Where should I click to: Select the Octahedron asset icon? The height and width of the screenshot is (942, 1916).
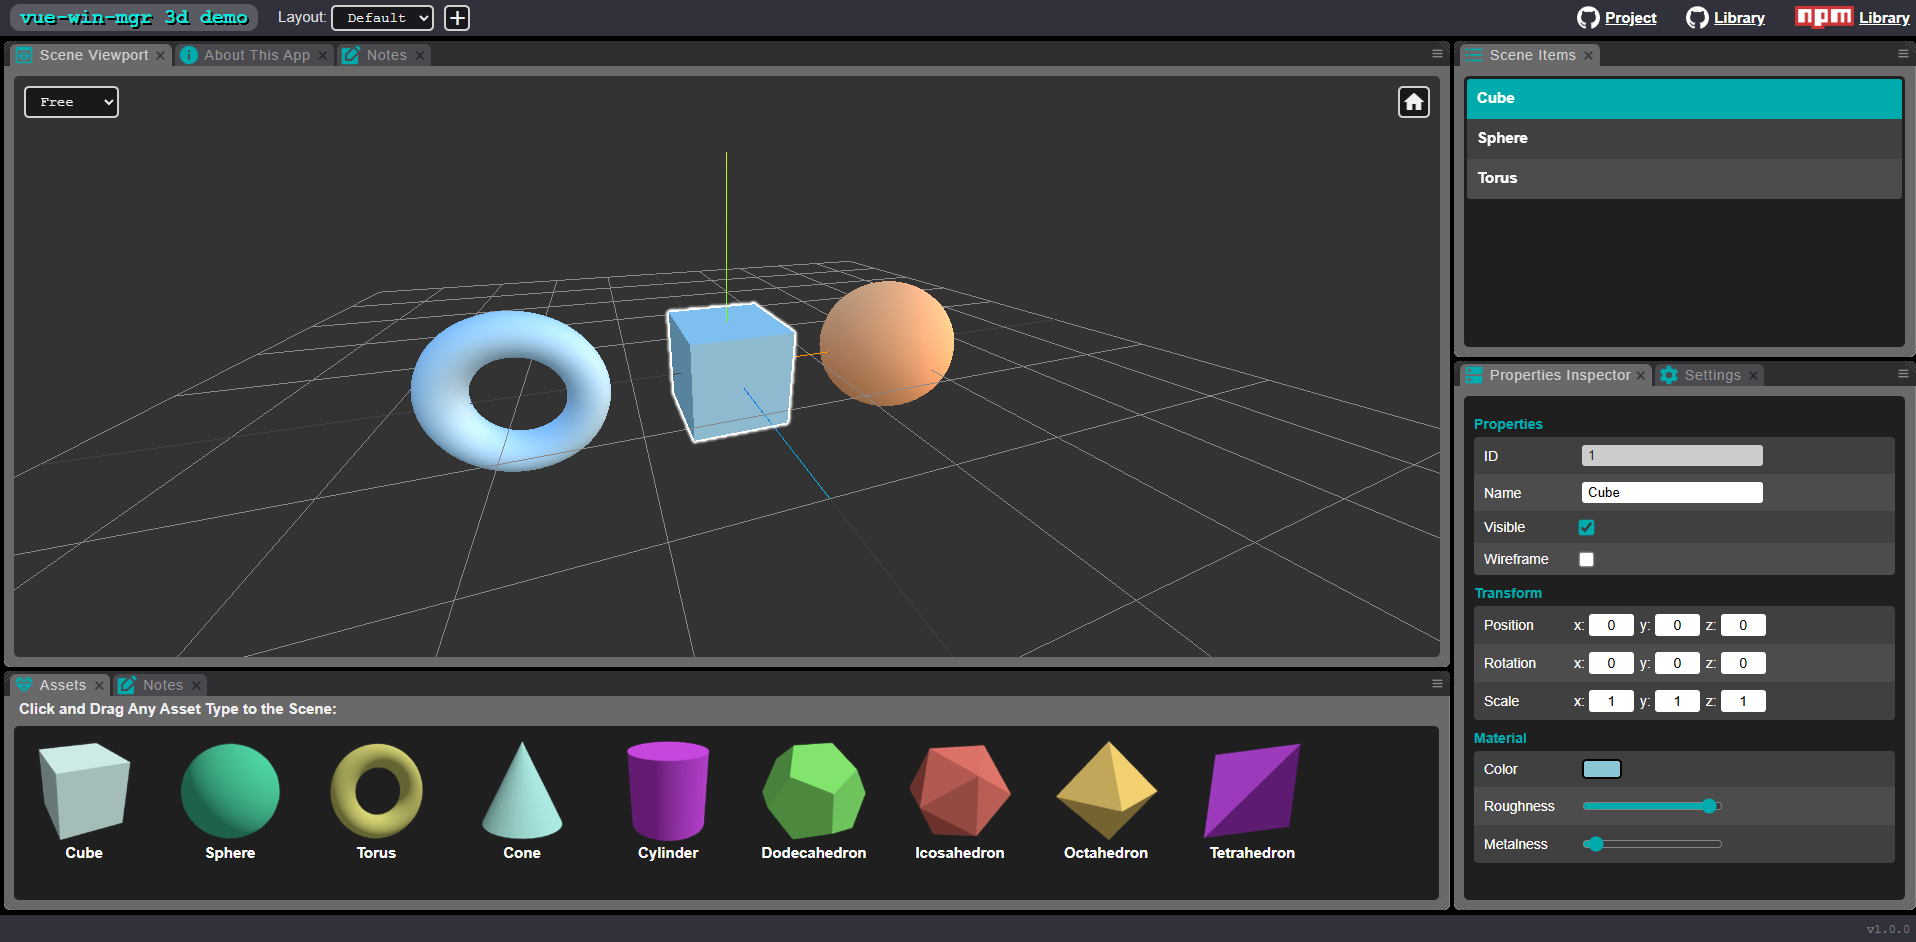pos(1106,790)
